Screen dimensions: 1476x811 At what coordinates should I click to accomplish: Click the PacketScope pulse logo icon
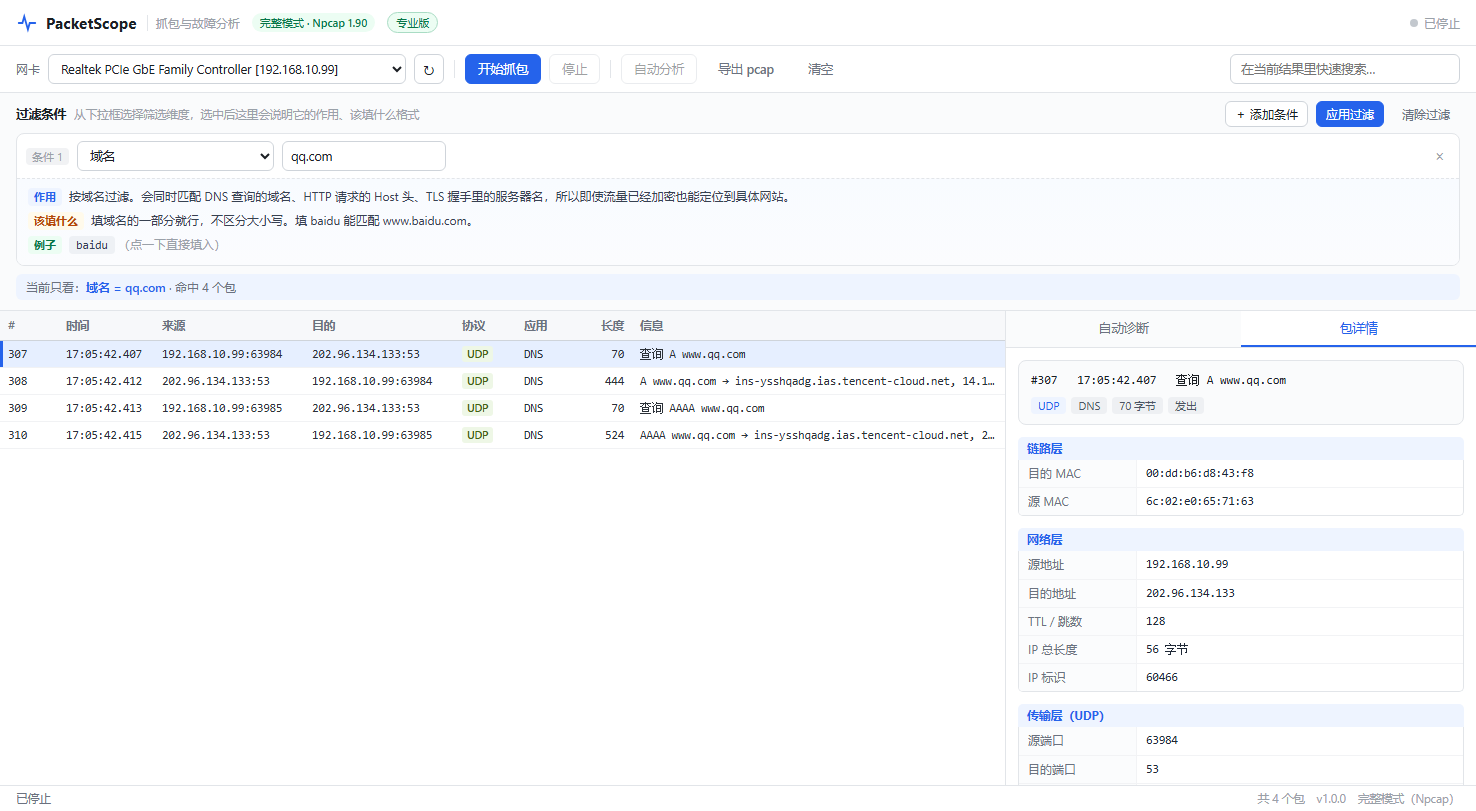(x=27, y=23)
